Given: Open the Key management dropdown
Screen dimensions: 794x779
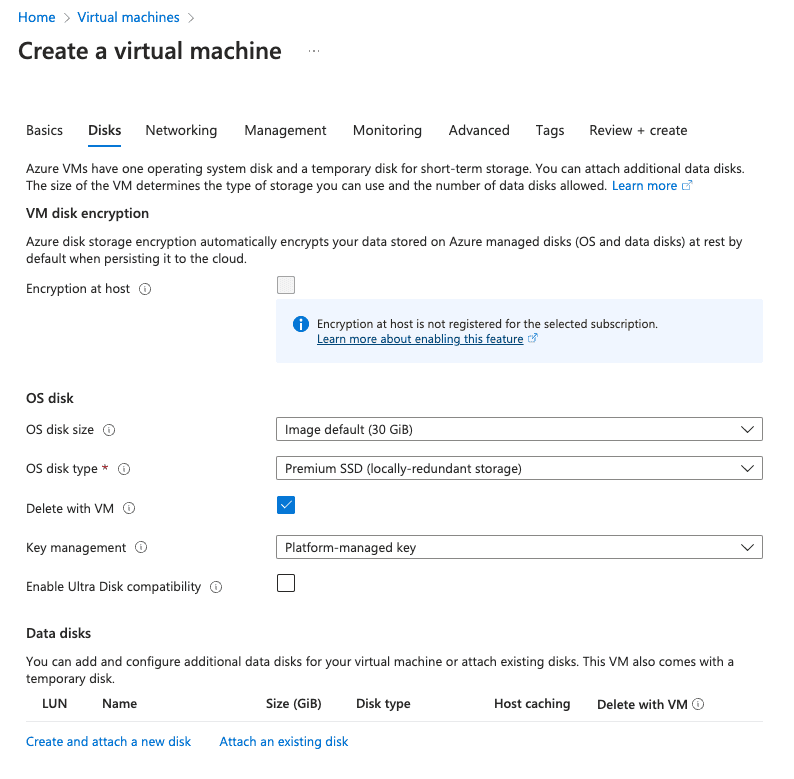Looking at the screenshot, I should [x=519, y=547].
